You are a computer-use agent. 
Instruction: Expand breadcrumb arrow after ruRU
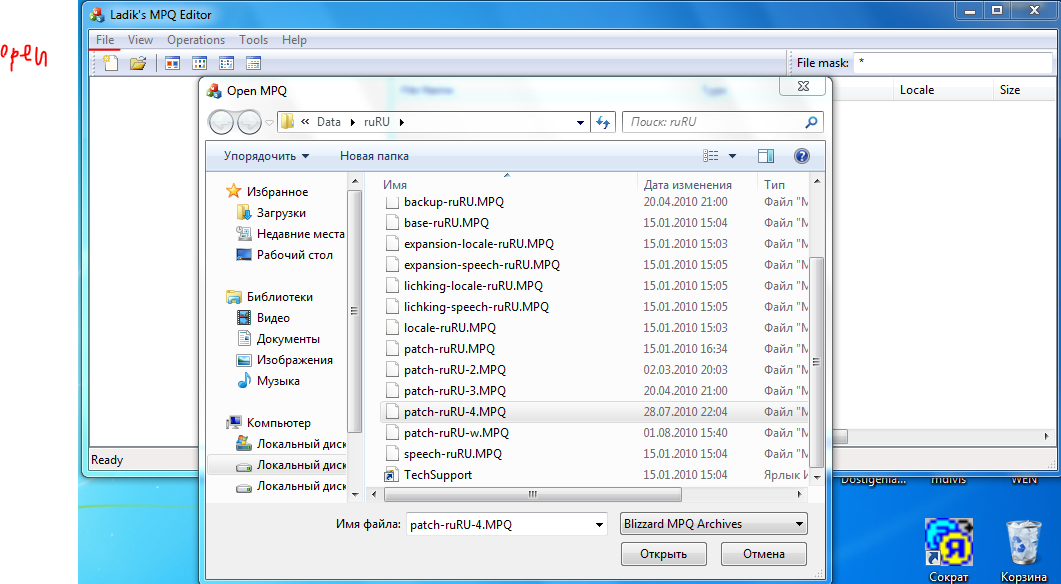402,122
